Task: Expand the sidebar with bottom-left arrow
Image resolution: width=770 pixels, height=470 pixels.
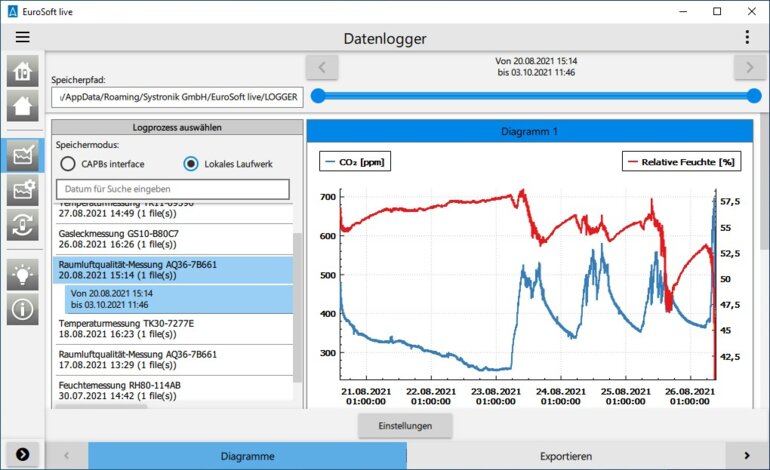Action: click(22, 454)
